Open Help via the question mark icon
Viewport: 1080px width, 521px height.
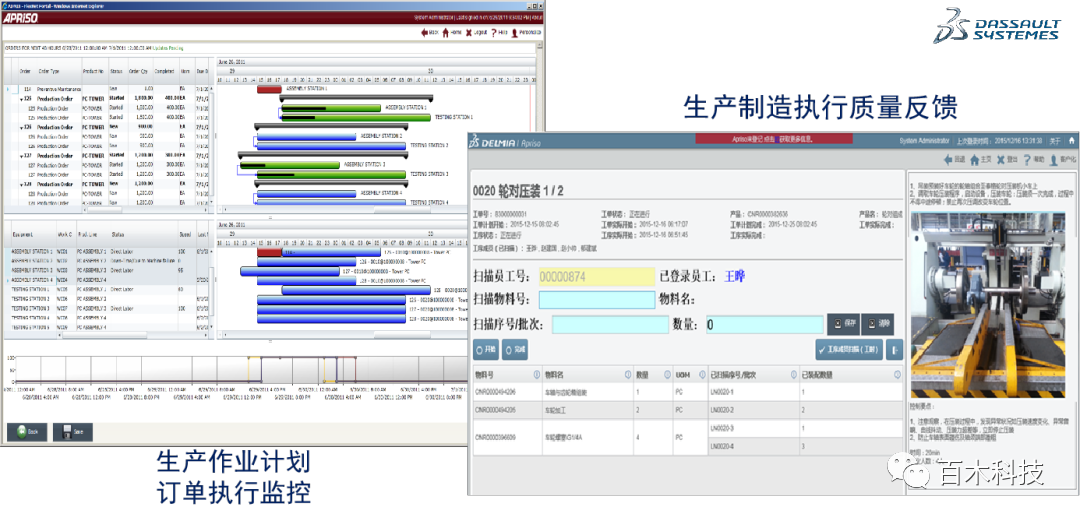(492, 33)
